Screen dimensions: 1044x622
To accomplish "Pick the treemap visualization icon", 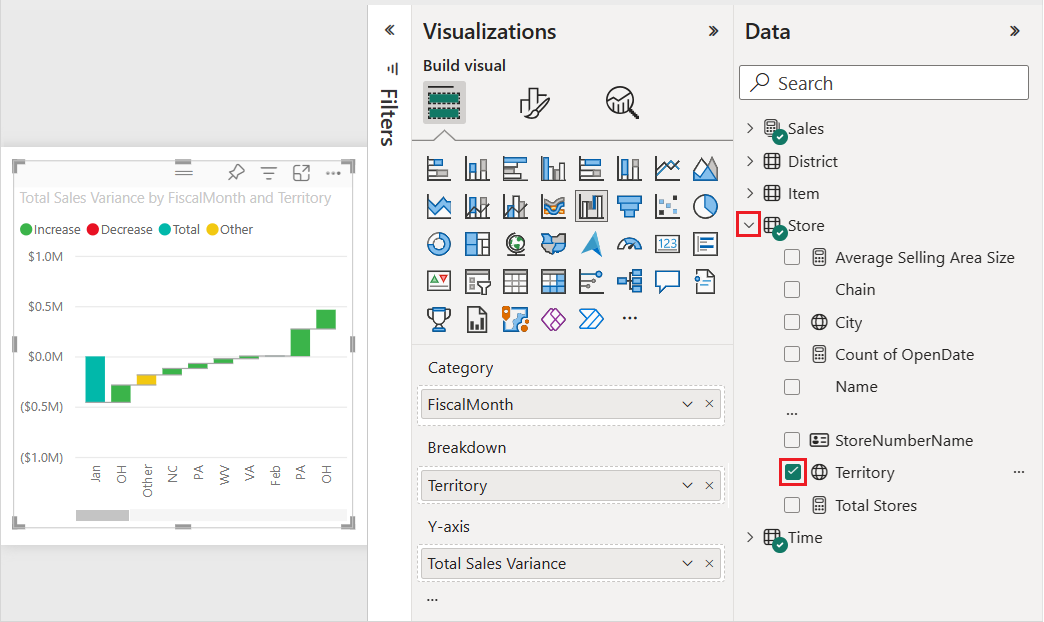I will pyautogui.click(x=477, y=243).
